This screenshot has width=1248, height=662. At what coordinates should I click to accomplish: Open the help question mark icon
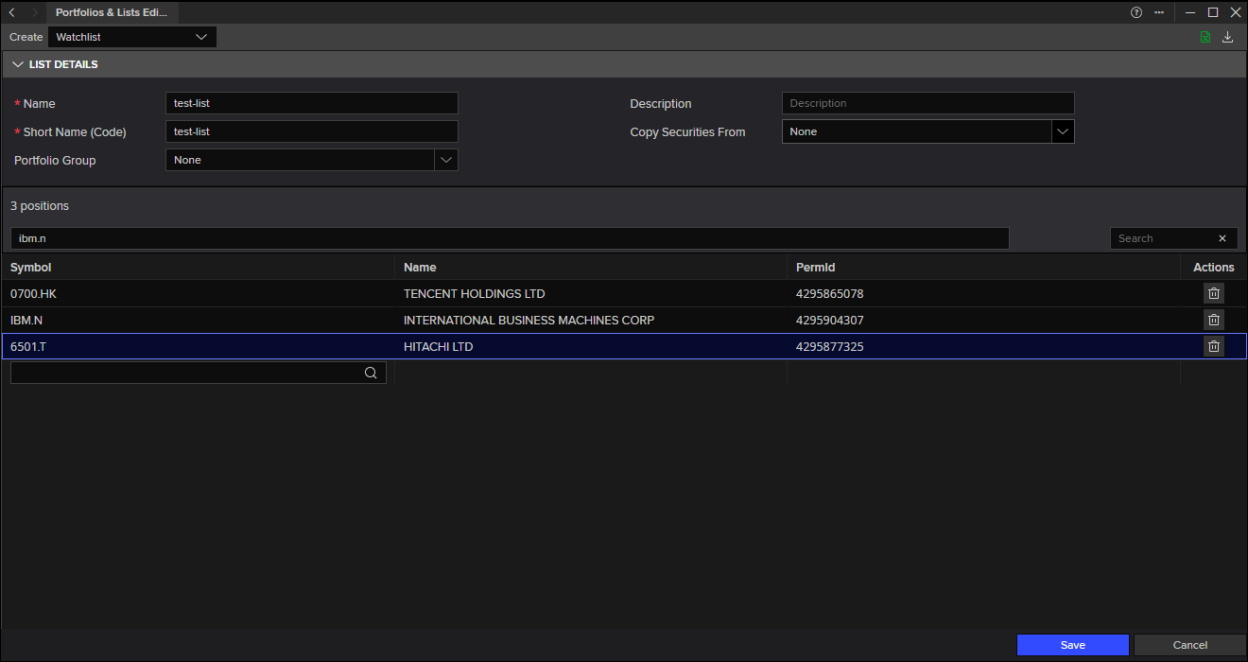[1136, 12]
